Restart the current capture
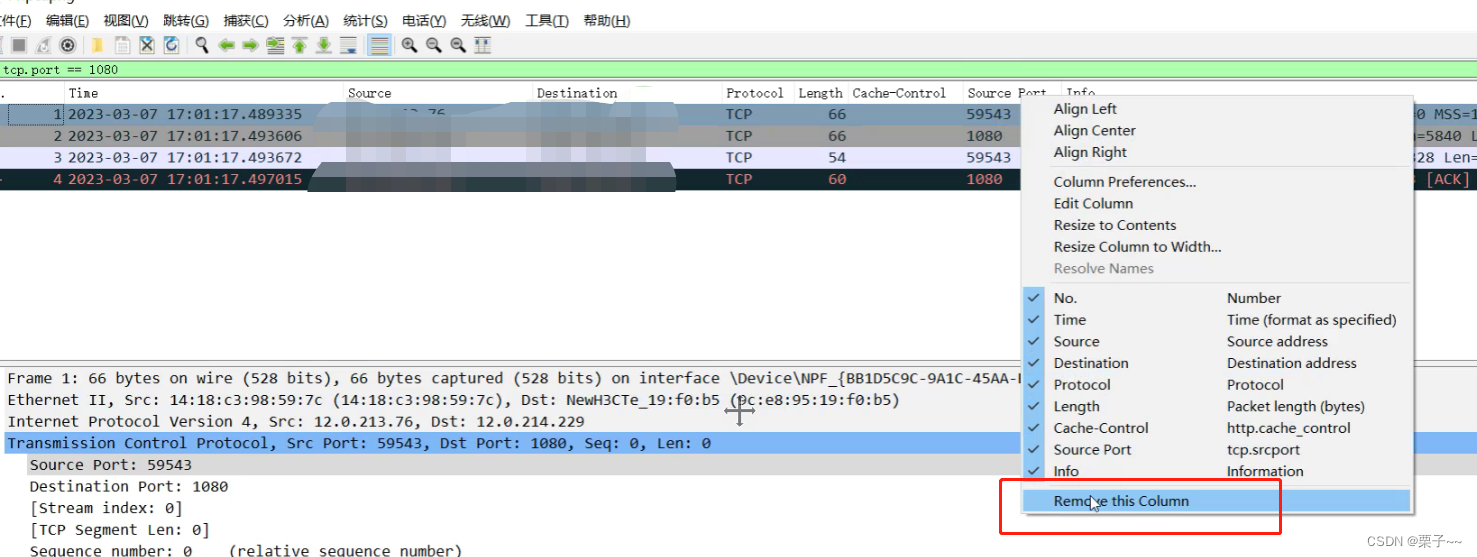The width and height of the screenshot is (1477, 557). (43, 45)
